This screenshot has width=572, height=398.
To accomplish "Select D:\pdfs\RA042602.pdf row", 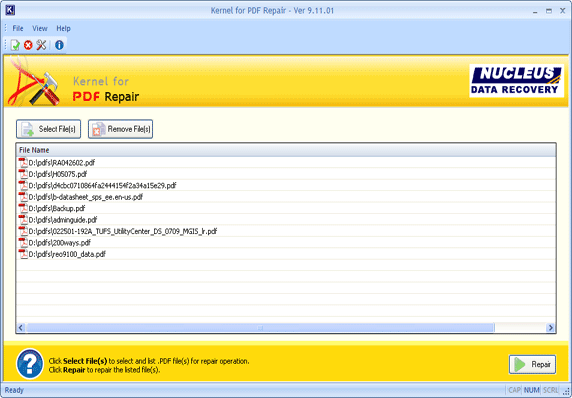I will (286, 162).
